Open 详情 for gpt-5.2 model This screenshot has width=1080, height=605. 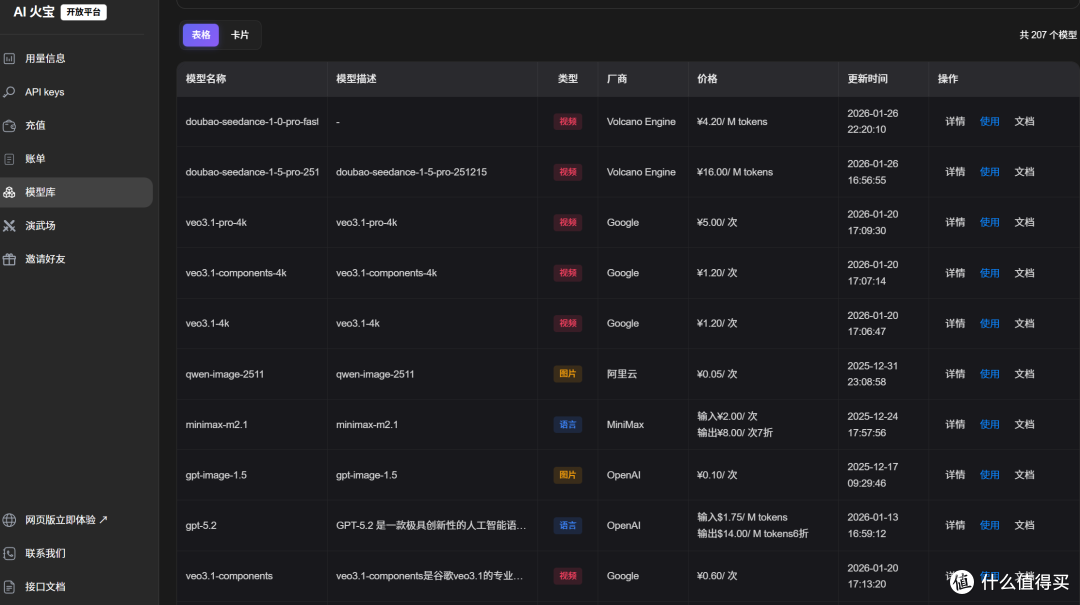coord(955,525)
